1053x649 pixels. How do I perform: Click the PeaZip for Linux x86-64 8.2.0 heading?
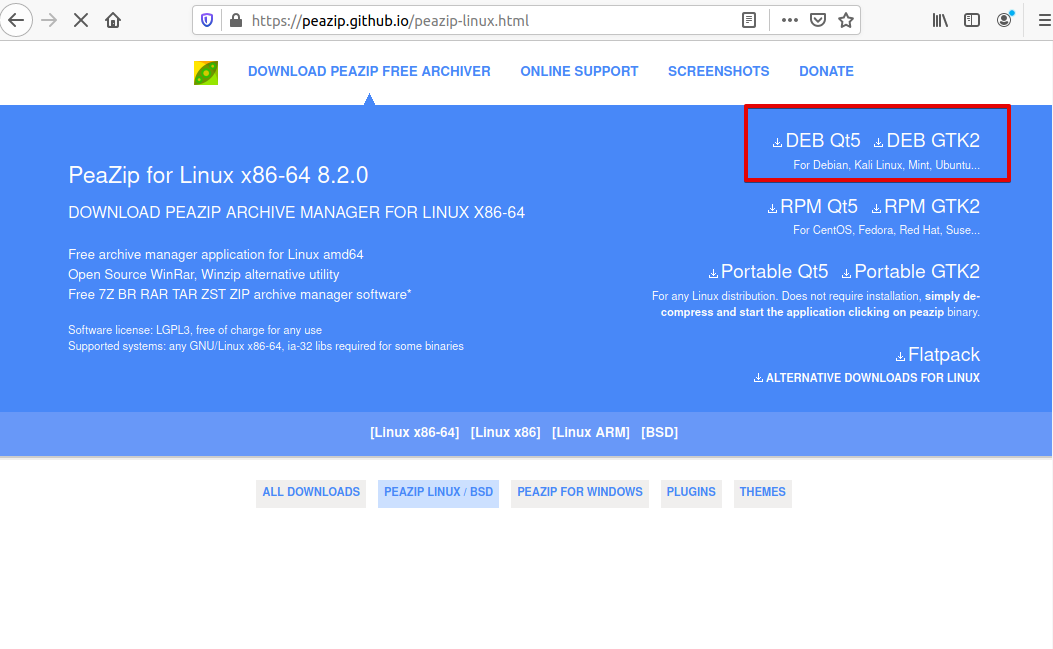[218, 175]
